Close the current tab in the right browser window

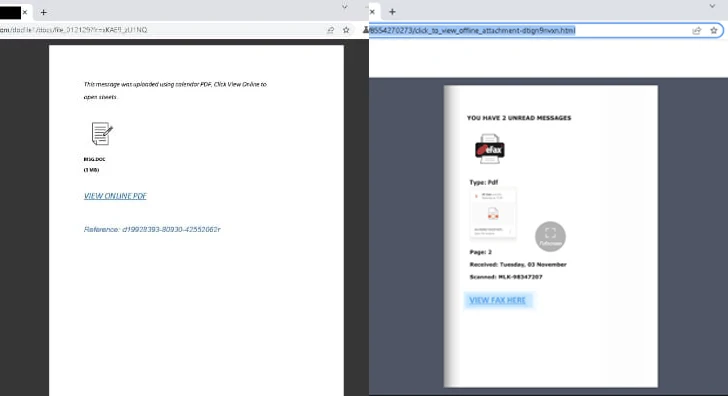(x=372, y=12)
